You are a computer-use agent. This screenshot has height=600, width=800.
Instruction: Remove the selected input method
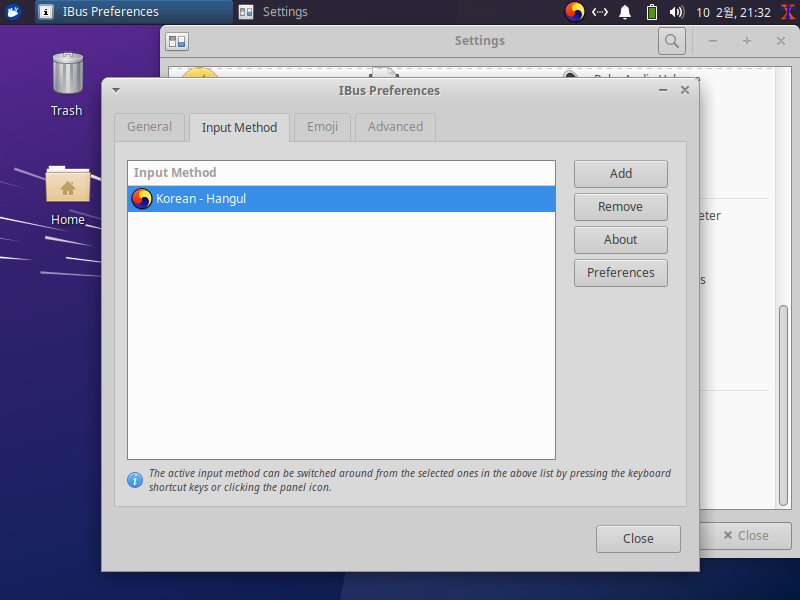click(x=620, y=207)
